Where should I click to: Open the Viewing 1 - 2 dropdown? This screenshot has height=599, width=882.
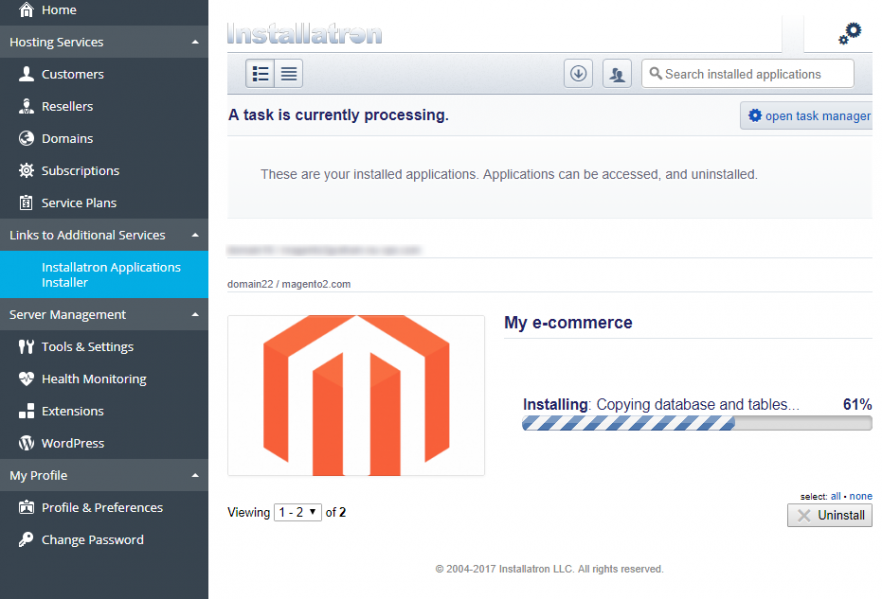298,512
